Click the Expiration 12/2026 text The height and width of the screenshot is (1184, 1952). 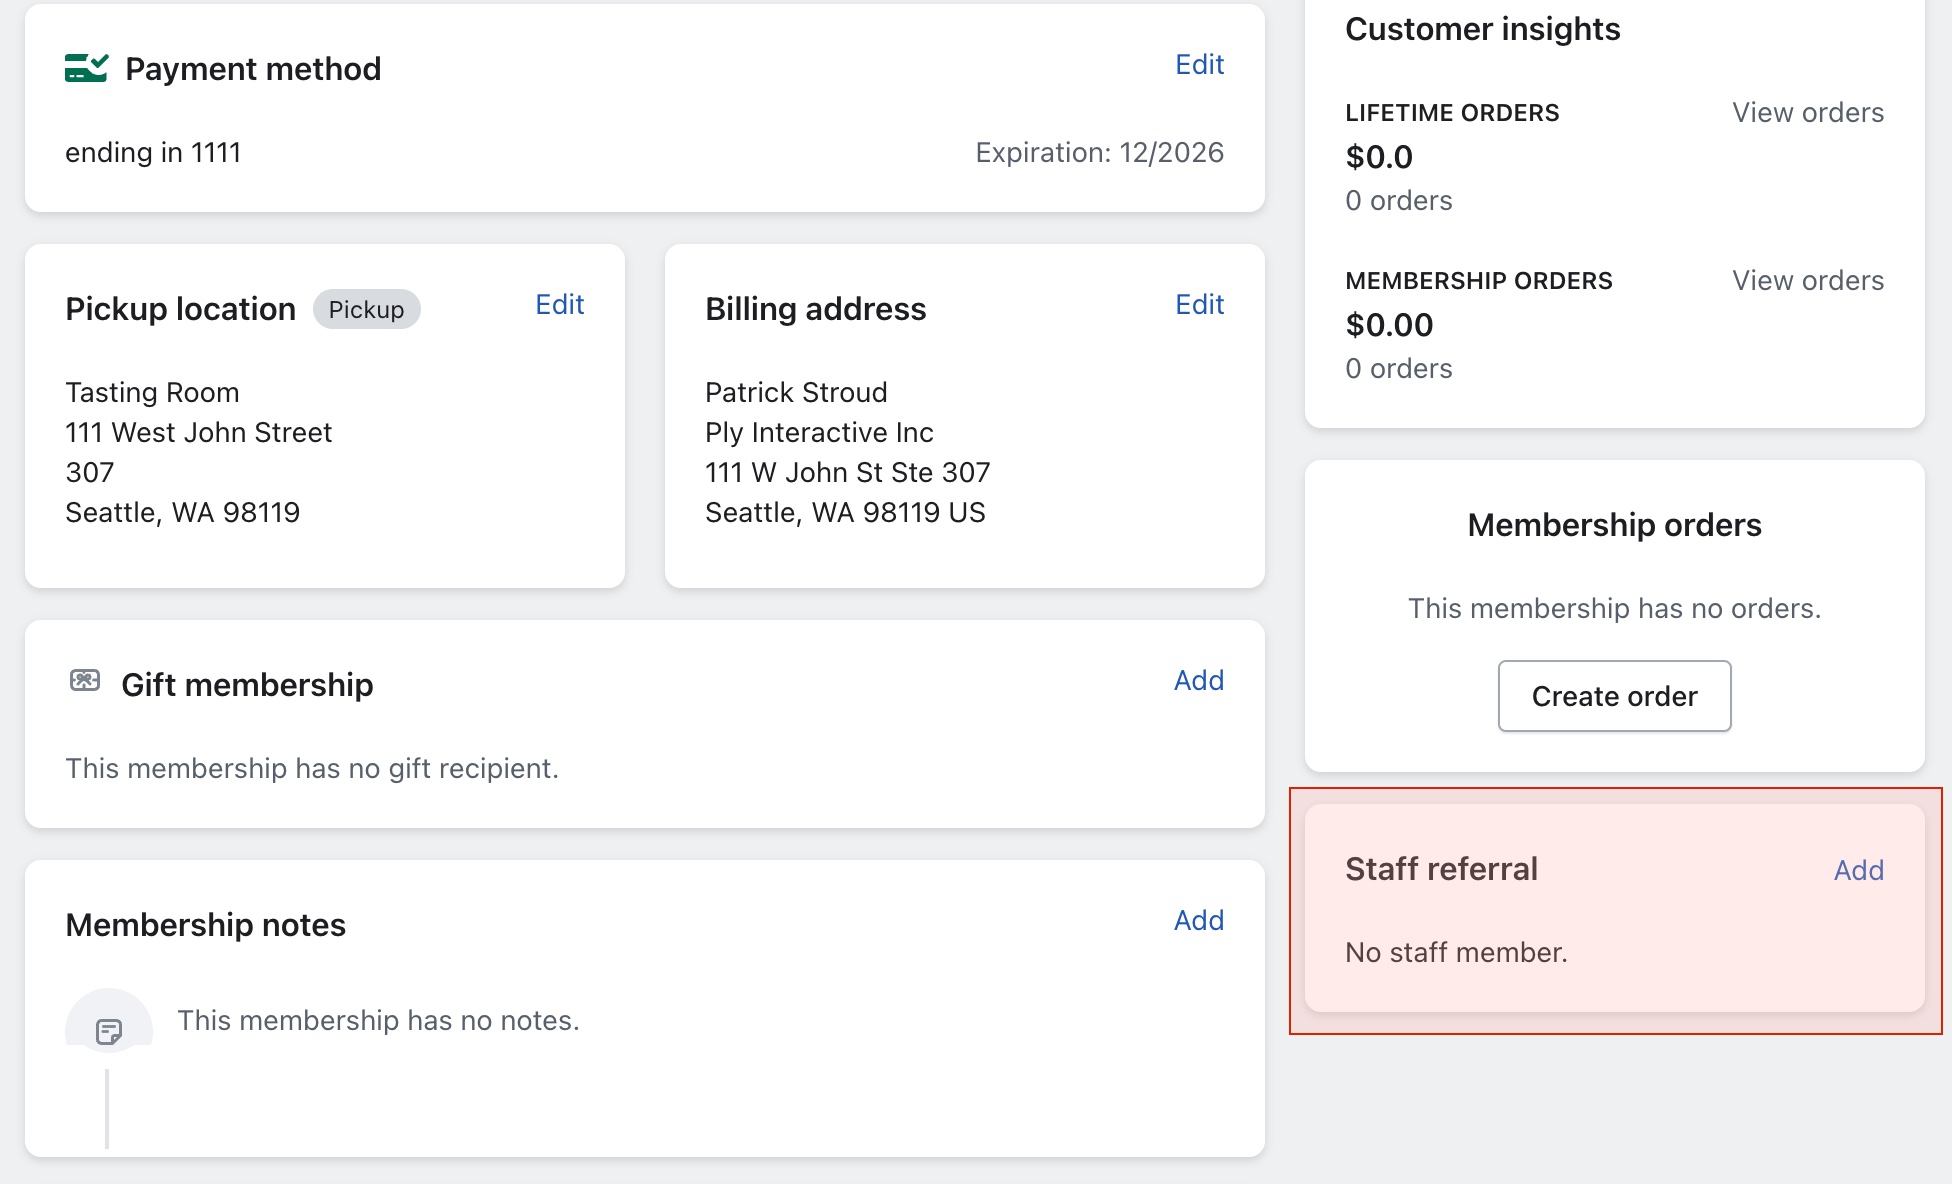coord(1099,153)
